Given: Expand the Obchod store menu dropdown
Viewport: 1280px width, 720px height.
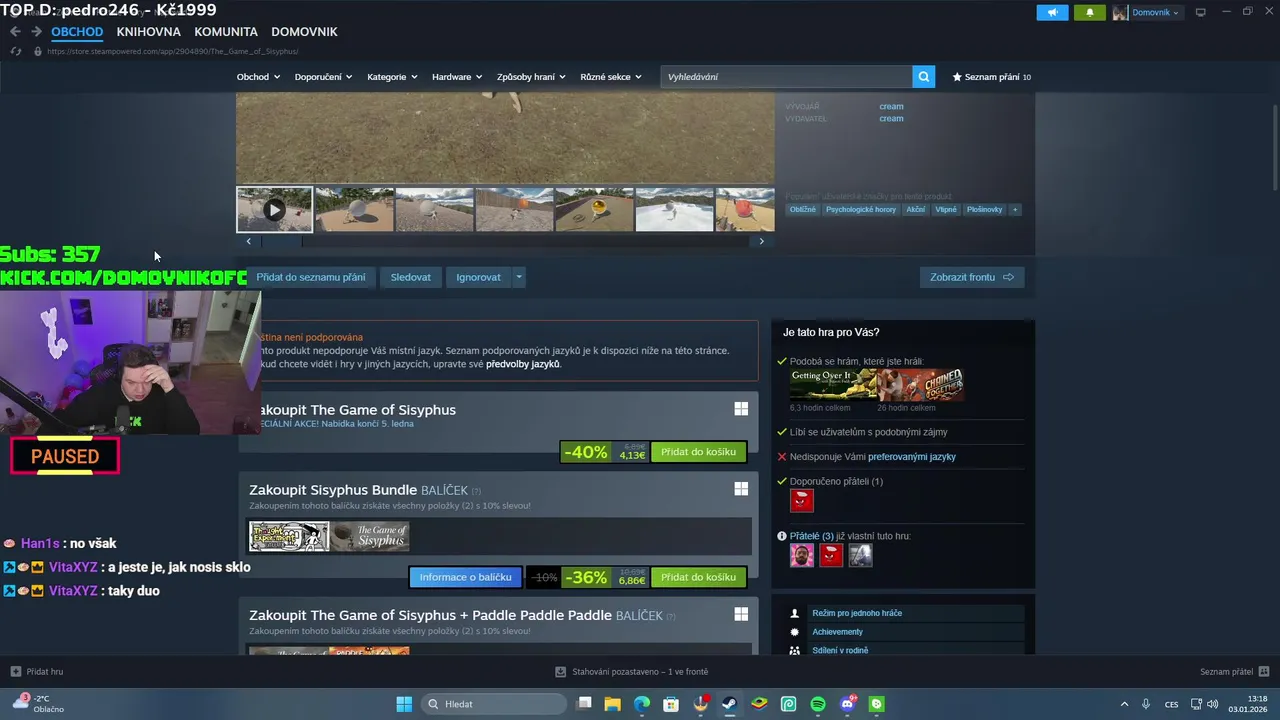Looking at the screenshot, I should point(258,77).
